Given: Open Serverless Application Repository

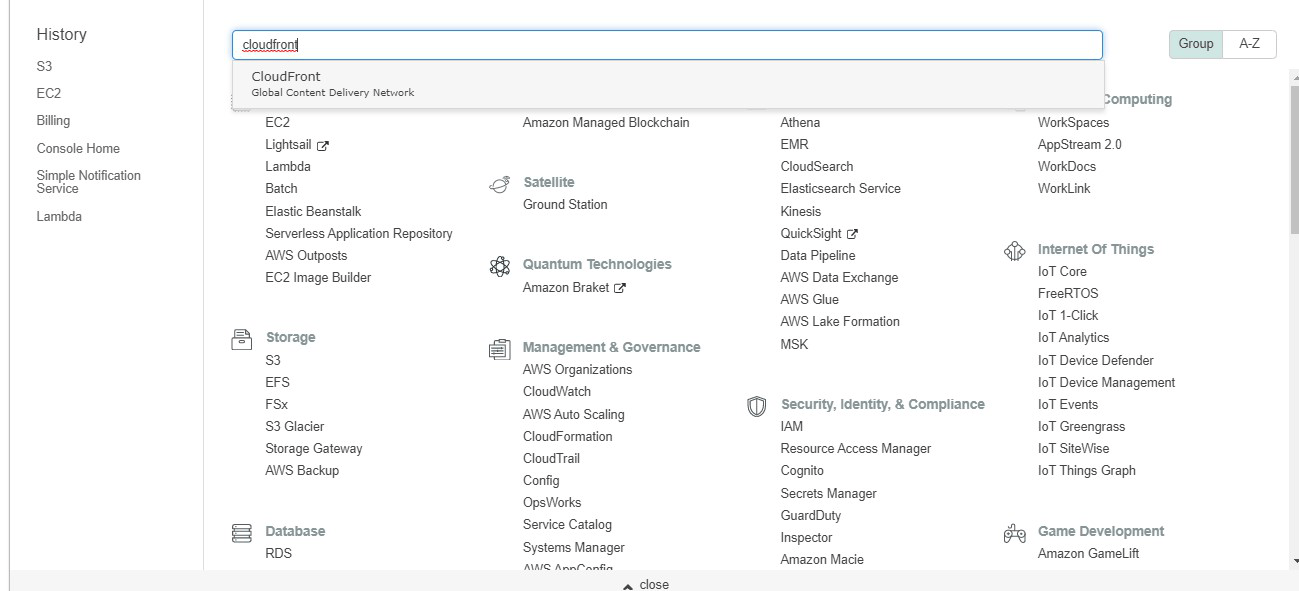Looking at the screenshot, I should point(359,234).
